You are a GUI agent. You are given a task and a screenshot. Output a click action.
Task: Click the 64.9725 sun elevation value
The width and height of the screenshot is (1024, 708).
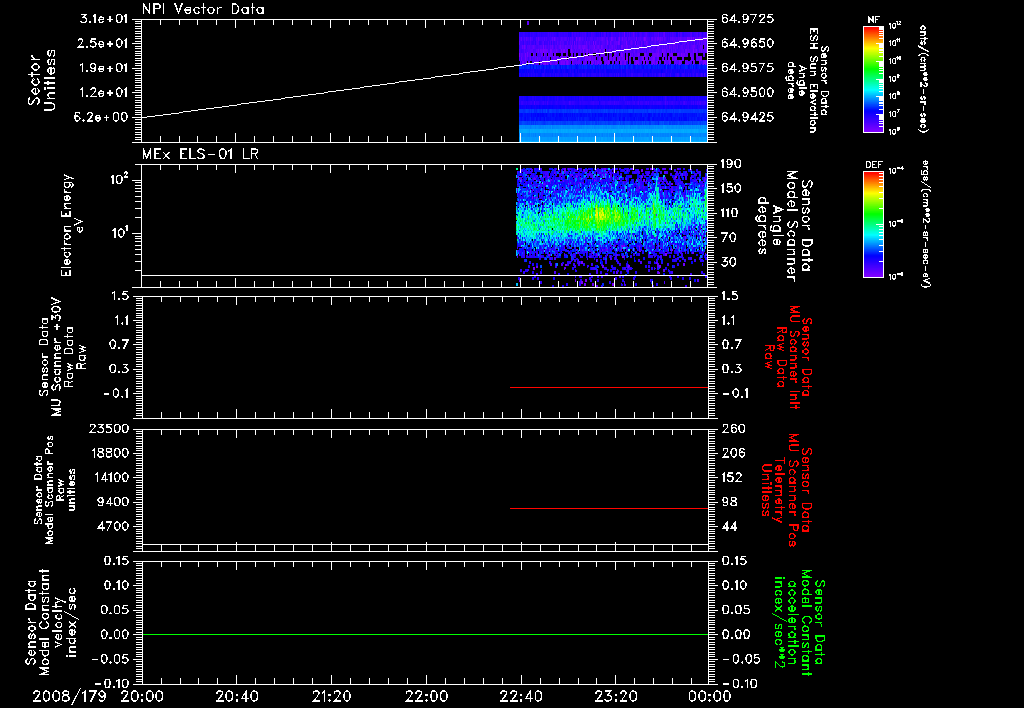point(748,19)
